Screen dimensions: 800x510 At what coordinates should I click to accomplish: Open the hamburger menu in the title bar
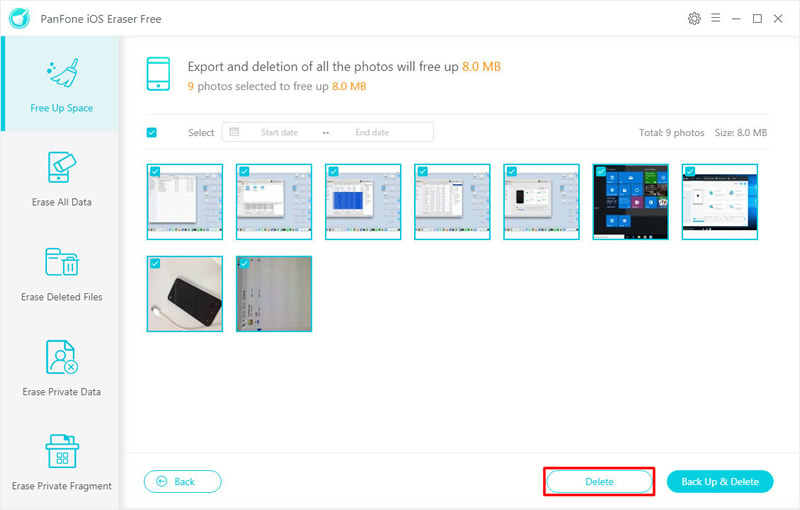pyautogui.click(x=716, y=18)
